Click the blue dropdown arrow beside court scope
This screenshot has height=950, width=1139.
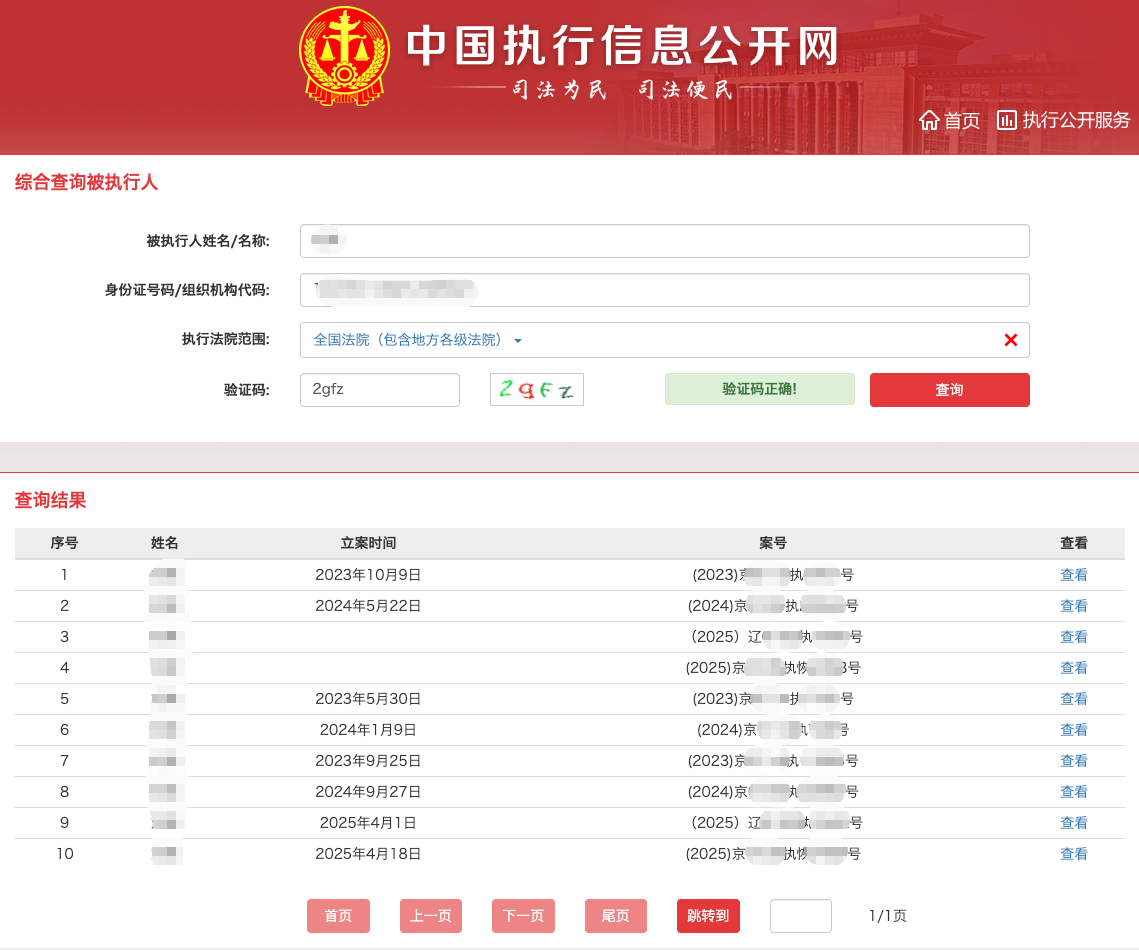[x=518, y=339]
